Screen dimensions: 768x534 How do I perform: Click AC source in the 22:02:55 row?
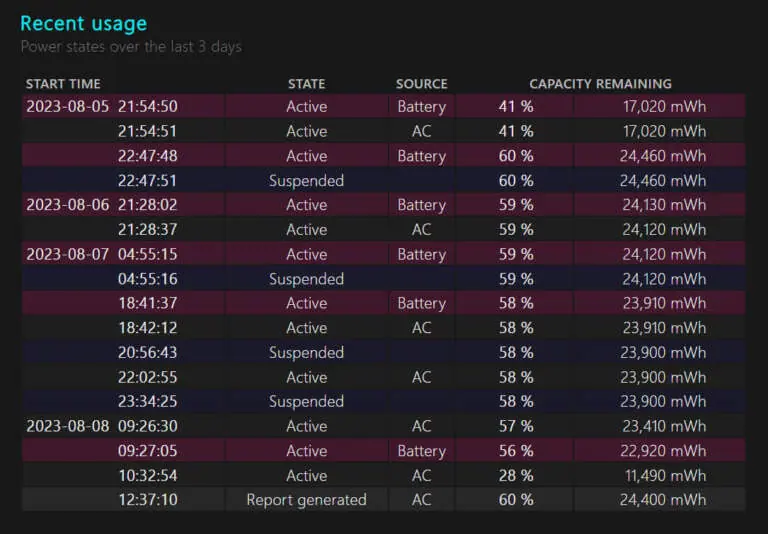[422, 377]
